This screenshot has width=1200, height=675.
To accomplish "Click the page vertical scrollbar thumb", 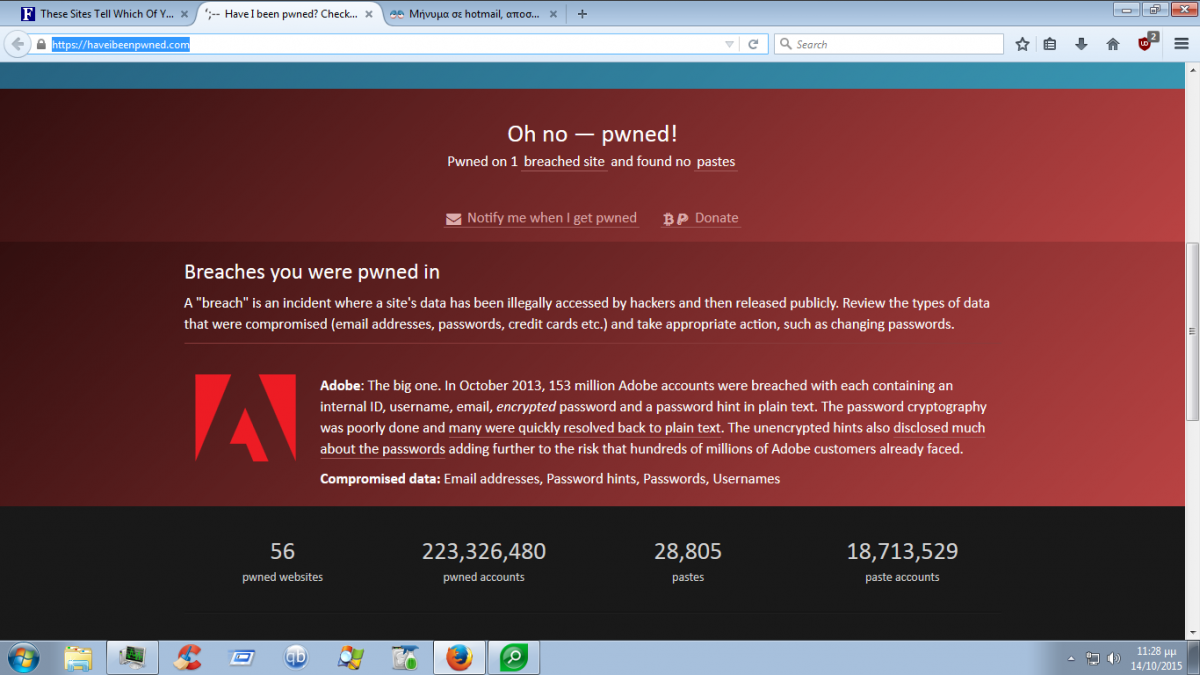I will pyautogui.click(x=1191, y=331).
